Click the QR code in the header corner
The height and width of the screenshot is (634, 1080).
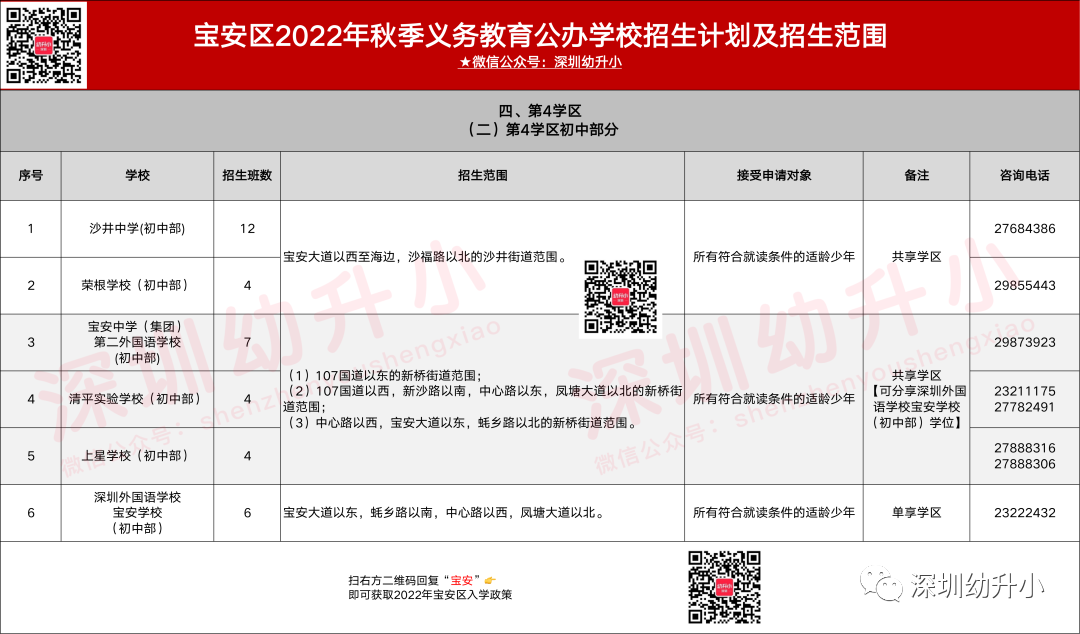coord(44,45)
